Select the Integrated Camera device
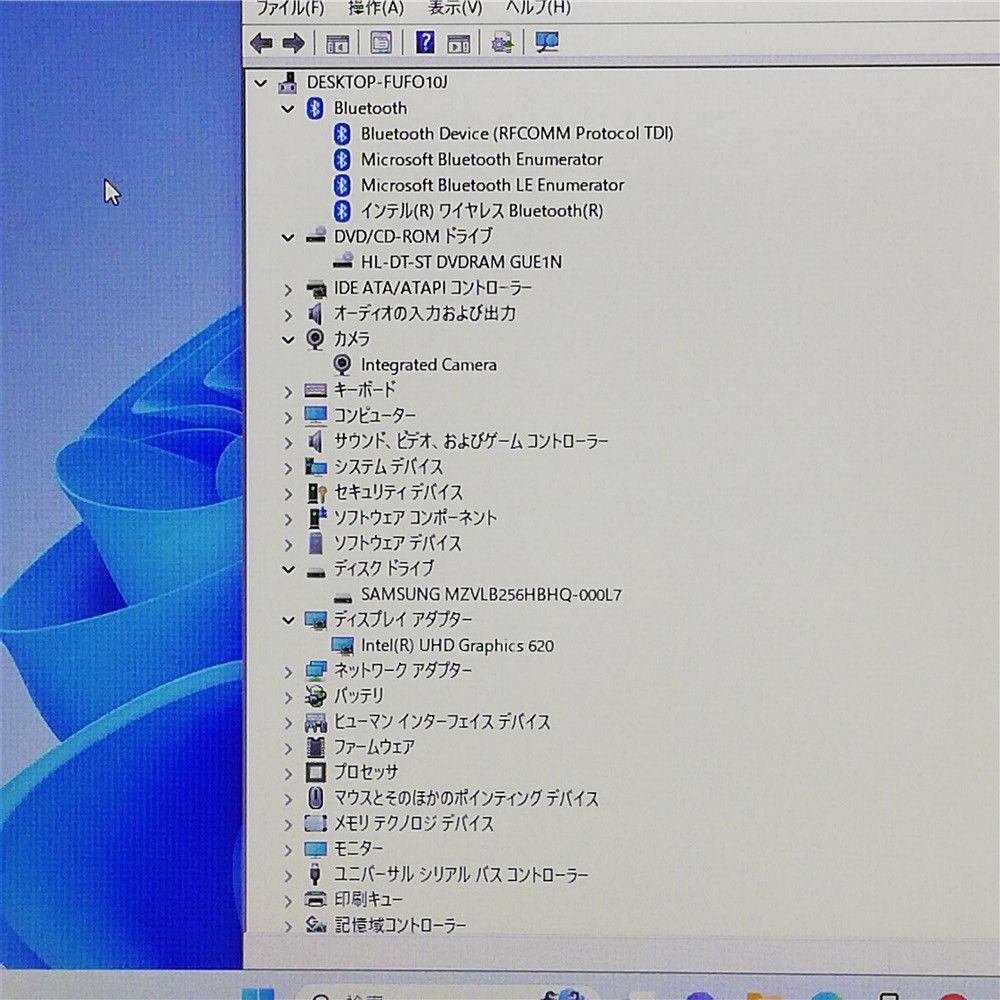The width and height of the screenshot is (1000, 1000). [x=429, y=365]
